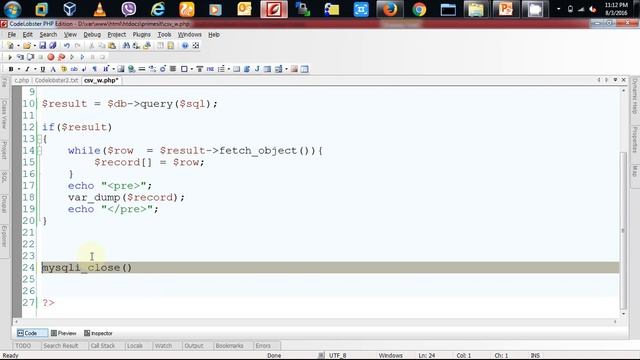Image resolution: width=640 pixels, height=360 pixels.
Task: Click the Save All toolbar icon
Action: (x=53, y=46)
